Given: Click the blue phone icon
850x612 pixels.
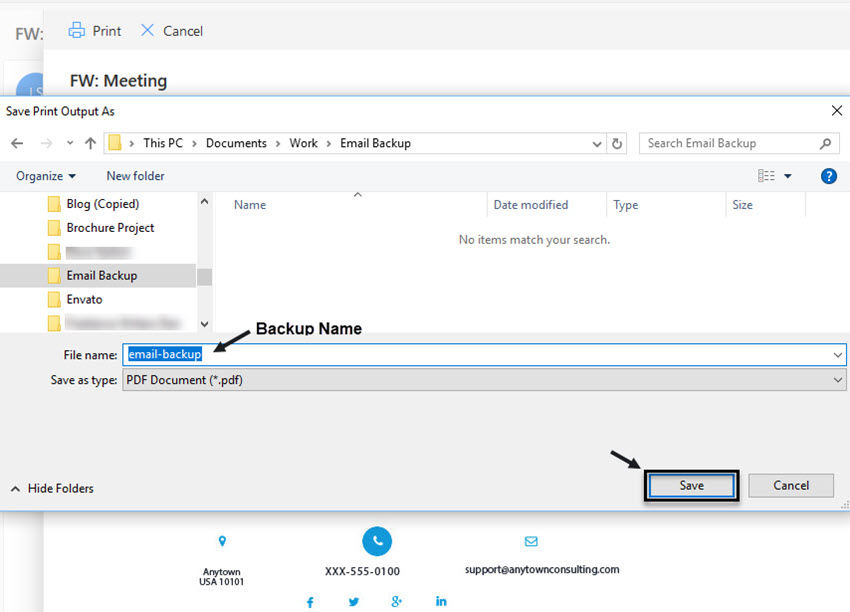Looking at the screenshot, I should click(377, 541).
